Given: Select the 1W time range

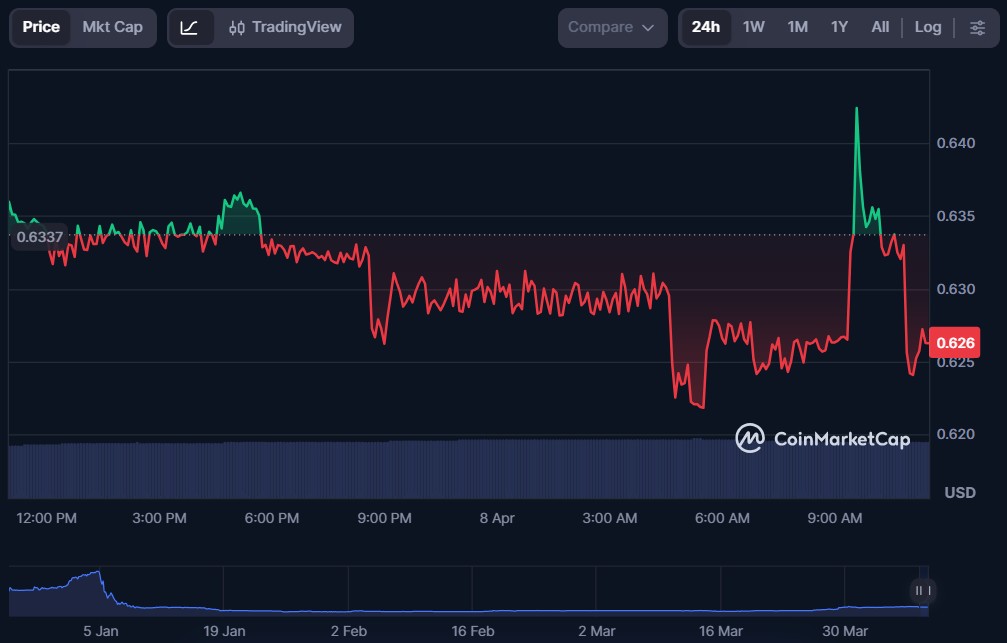Looking at the screenshot, I should click(753, 28).
